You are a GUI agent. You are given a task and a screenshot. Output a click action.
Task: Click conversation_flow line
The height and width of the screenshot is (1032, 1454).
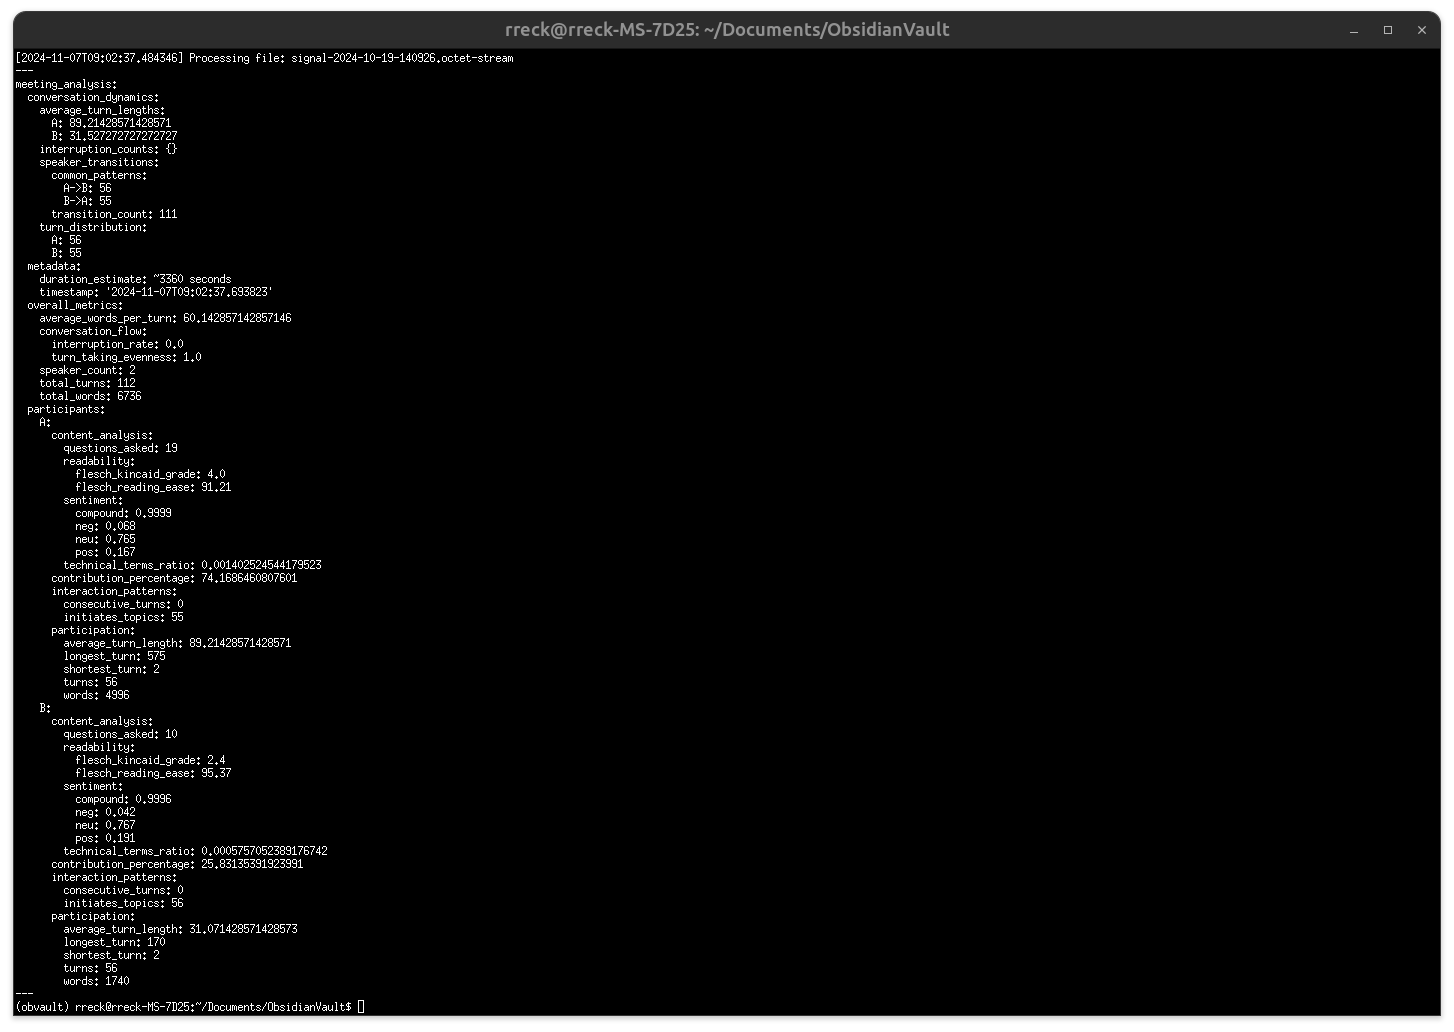(x=93, y=331)
